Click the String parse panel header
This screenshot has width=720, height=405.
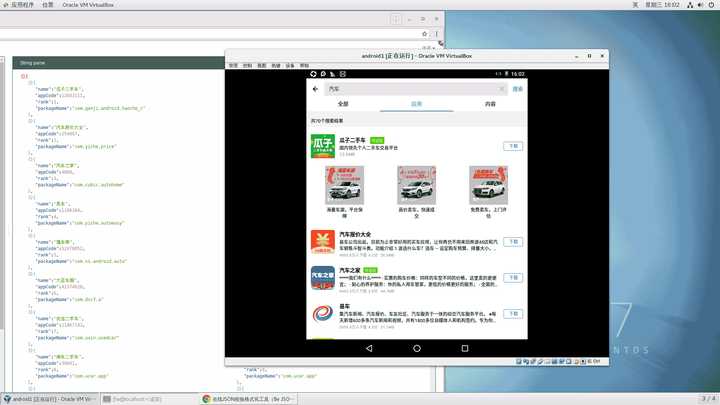tap(118, 63)
